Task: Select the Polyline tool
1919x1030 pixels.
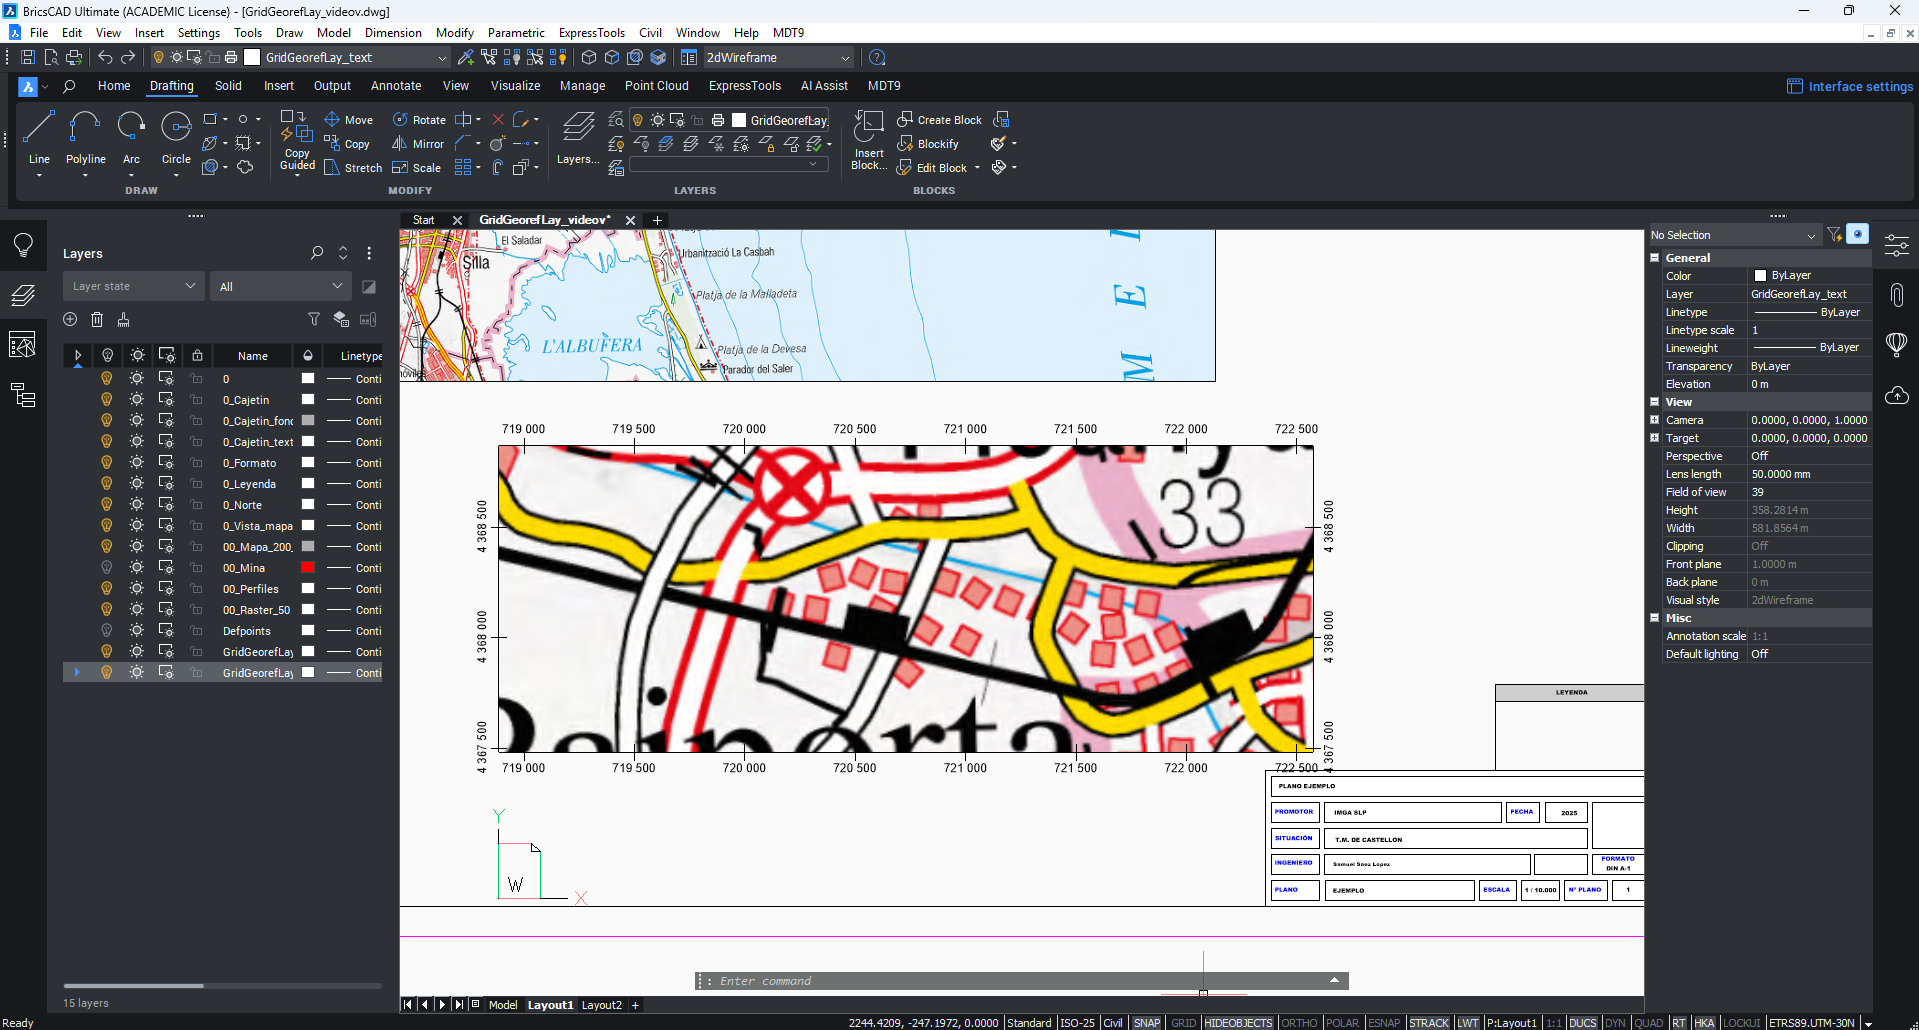Action: 85,135
